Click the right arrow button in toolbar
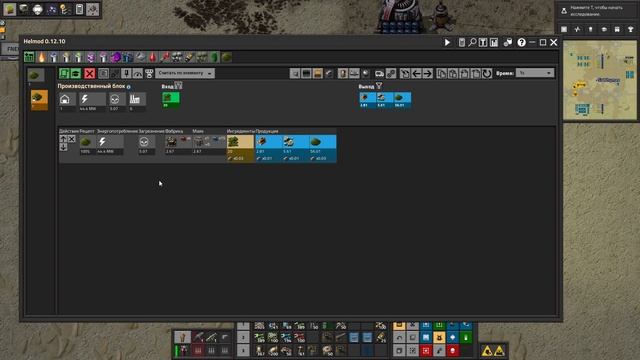 427,73
